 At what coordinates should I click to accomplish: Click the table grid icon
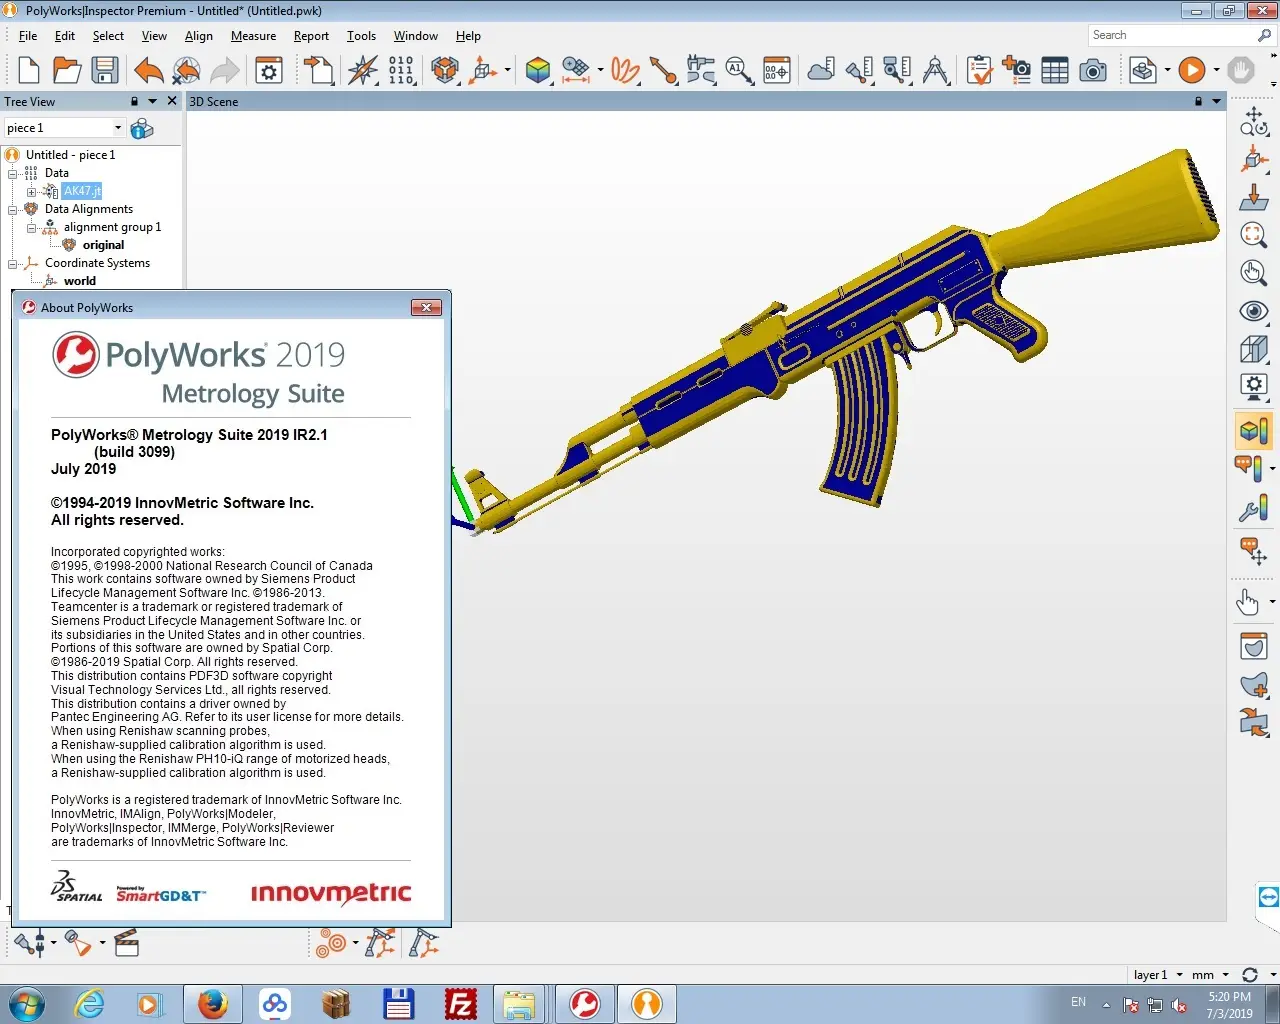[x=1055, y=70]
